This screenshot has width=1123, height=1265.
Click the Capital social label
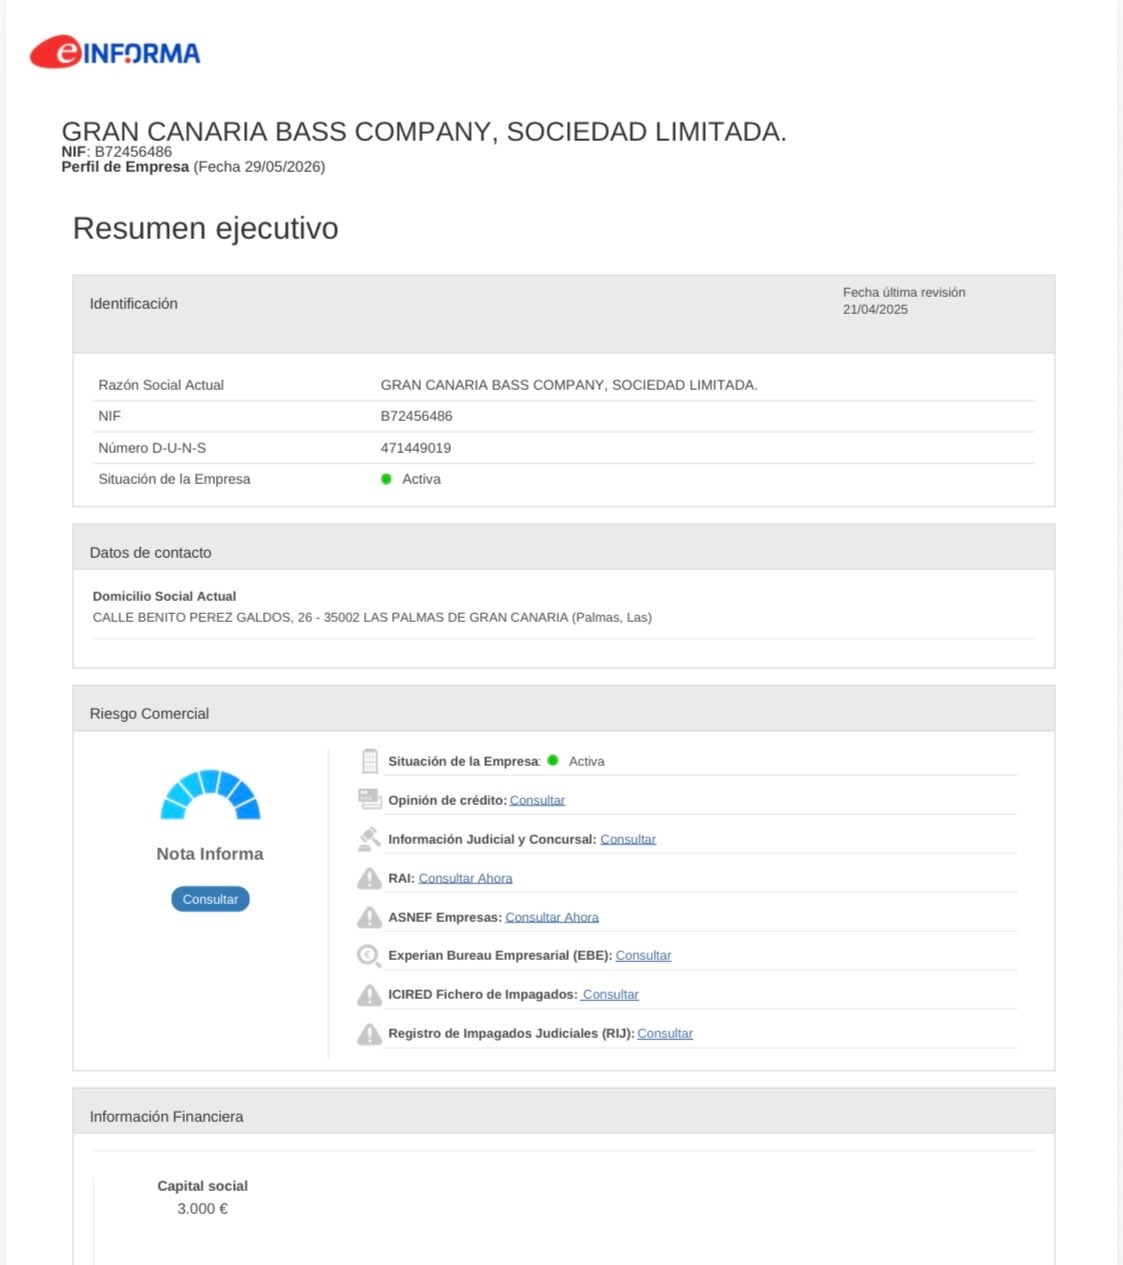tap(202, 1186)
